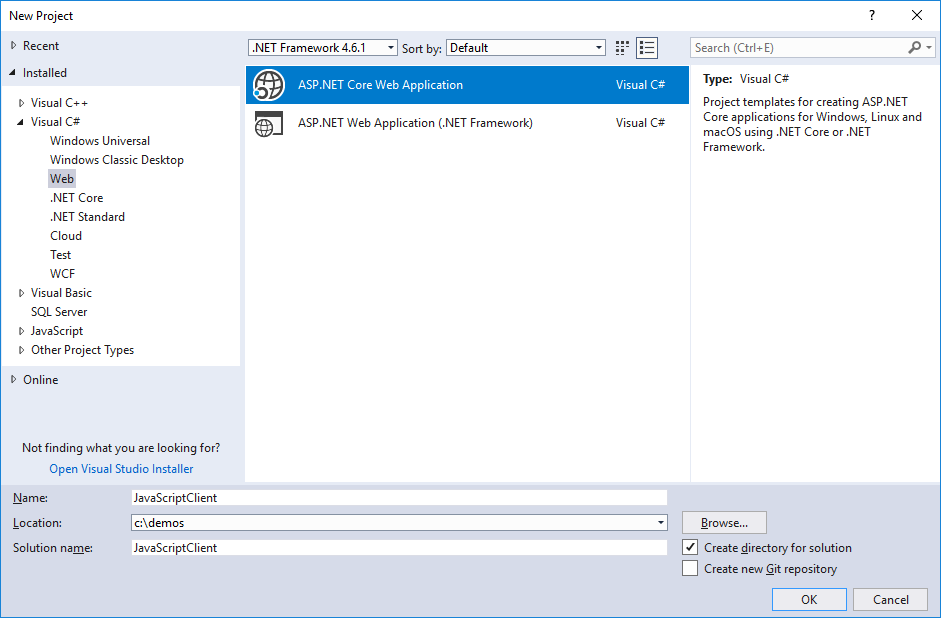The width and height of the screenshot is (941, 618).
Task: Click the JavaScript label
Action: tap(57, 331)
